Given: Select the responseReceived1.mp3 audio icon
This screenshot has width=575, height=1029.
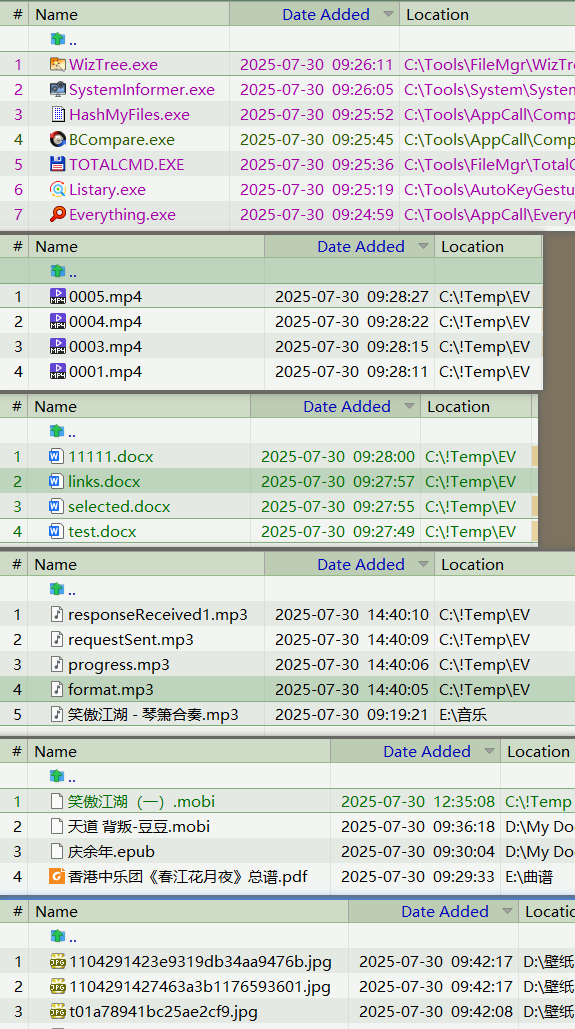Looking at the screenshot, I should tap(57, 614).
